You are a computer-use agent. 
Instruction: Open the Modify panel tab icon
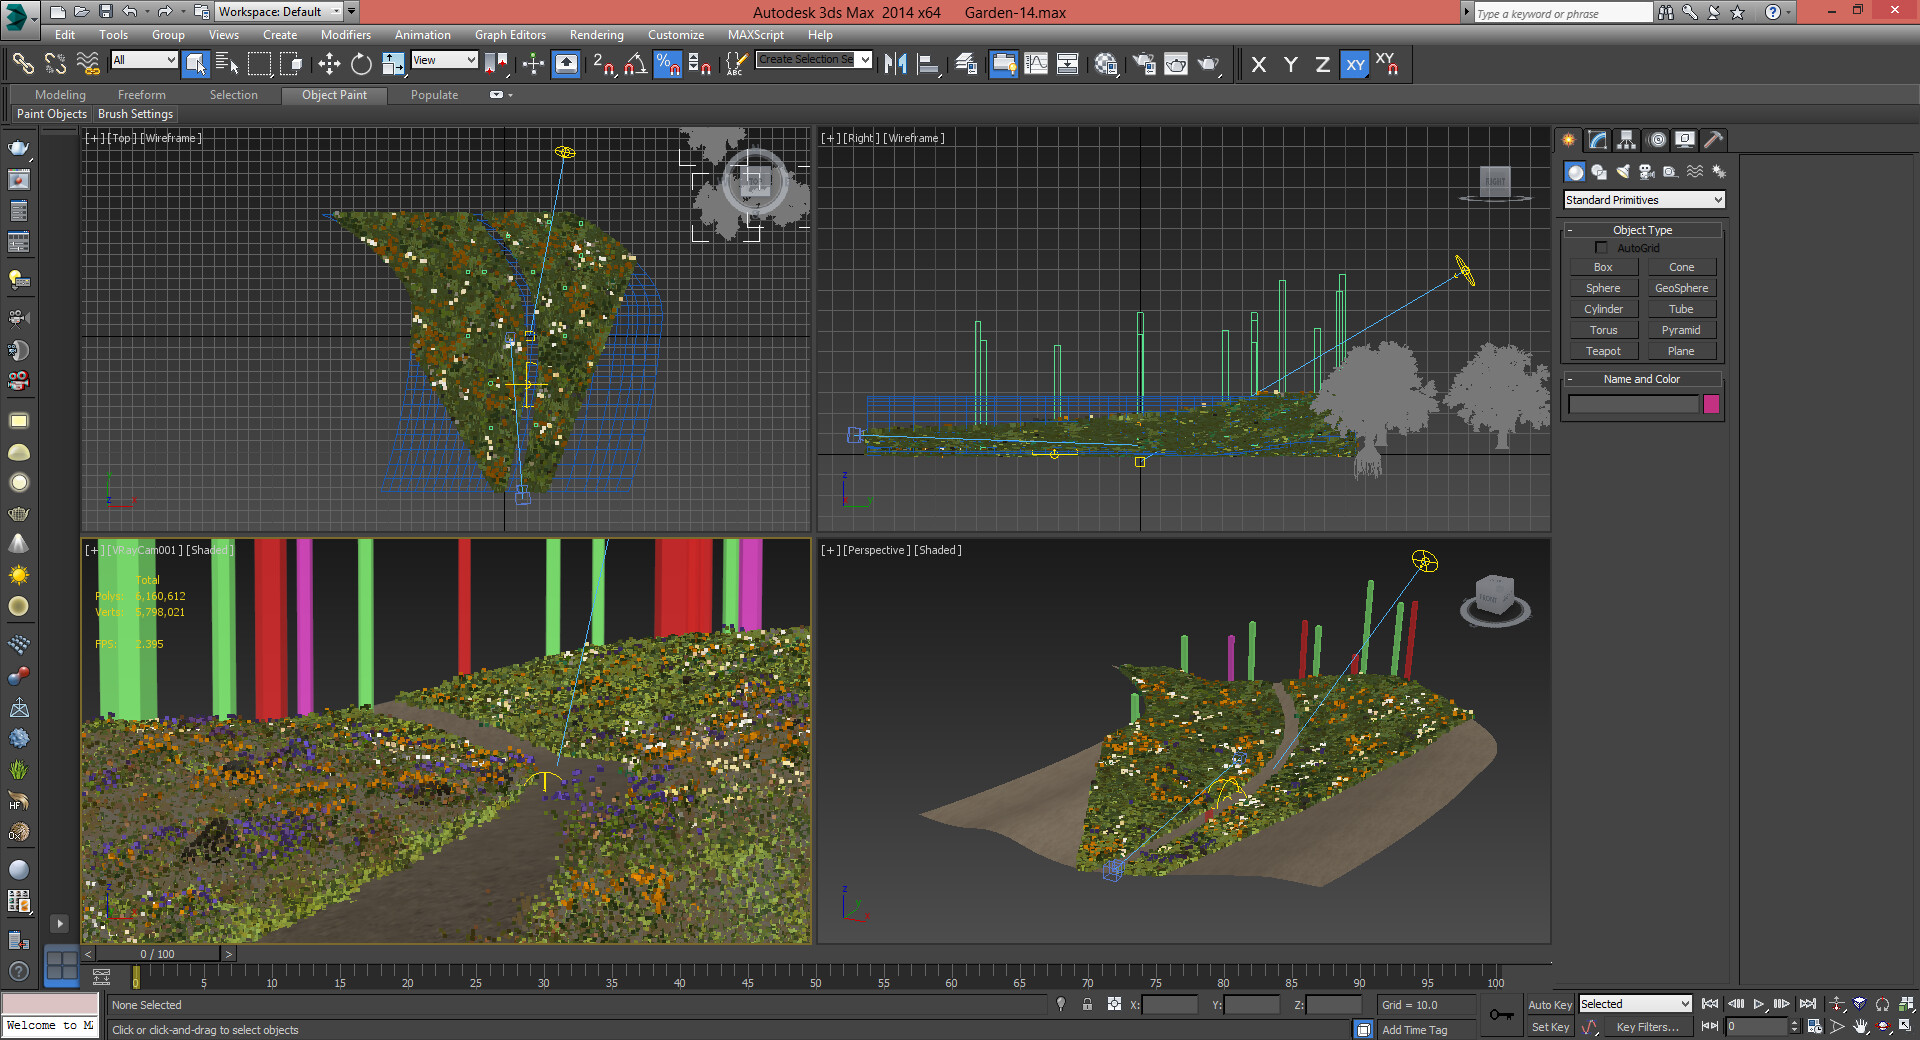click(x=1597, y=140)
